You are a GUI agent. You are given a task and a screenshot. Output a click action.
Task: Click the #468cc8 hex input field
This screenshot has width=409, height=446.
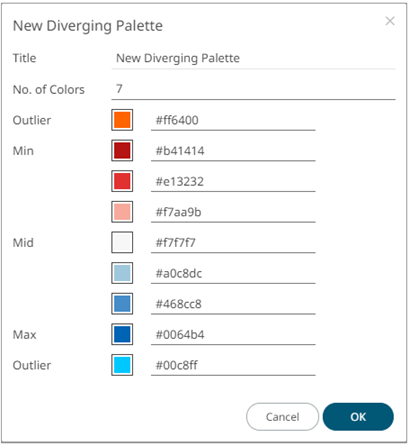point(233,304)
